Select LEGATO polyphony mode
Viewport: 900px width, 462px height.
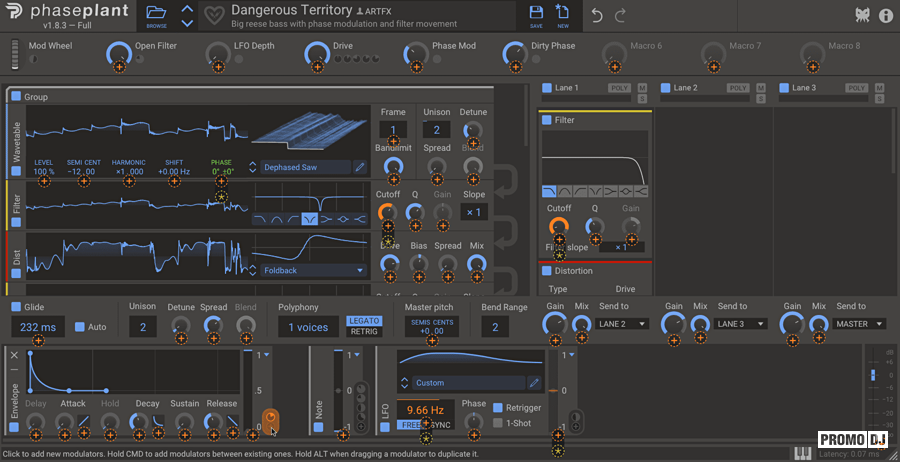point(363,320)
